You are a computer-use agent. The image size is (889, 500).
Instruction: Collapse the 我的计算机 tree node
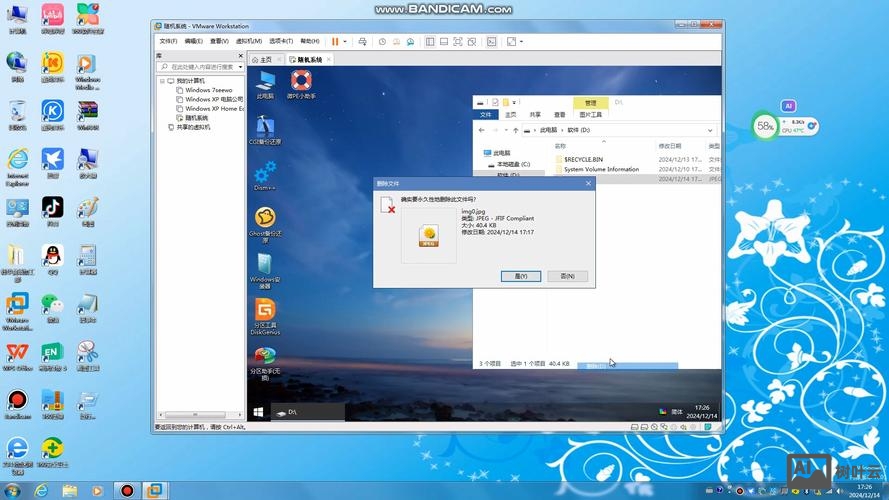point(162,81)
